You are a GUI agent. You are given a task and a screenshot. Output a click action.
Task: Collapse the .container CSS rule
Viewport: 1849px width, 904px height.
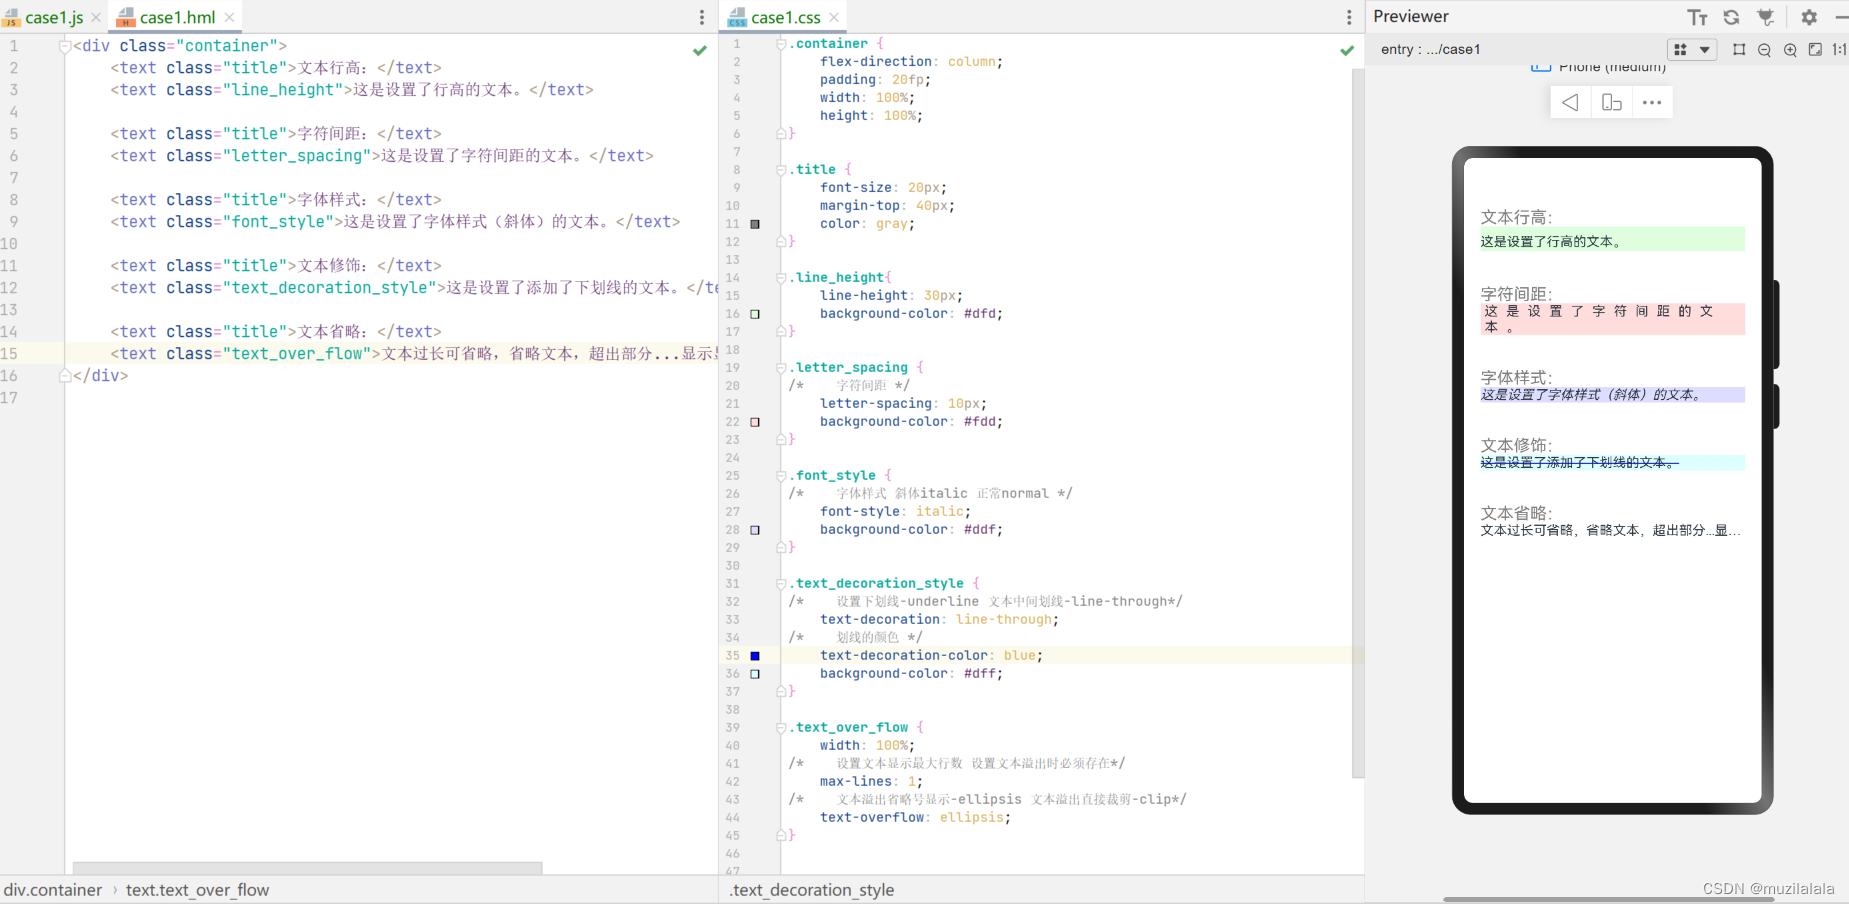[x=781, y=44]
